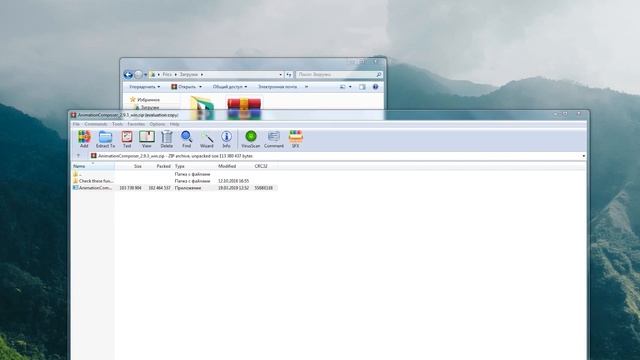Expand the Explorer address bar history dropdown
The image size is (640, 360).
[280, 75]
